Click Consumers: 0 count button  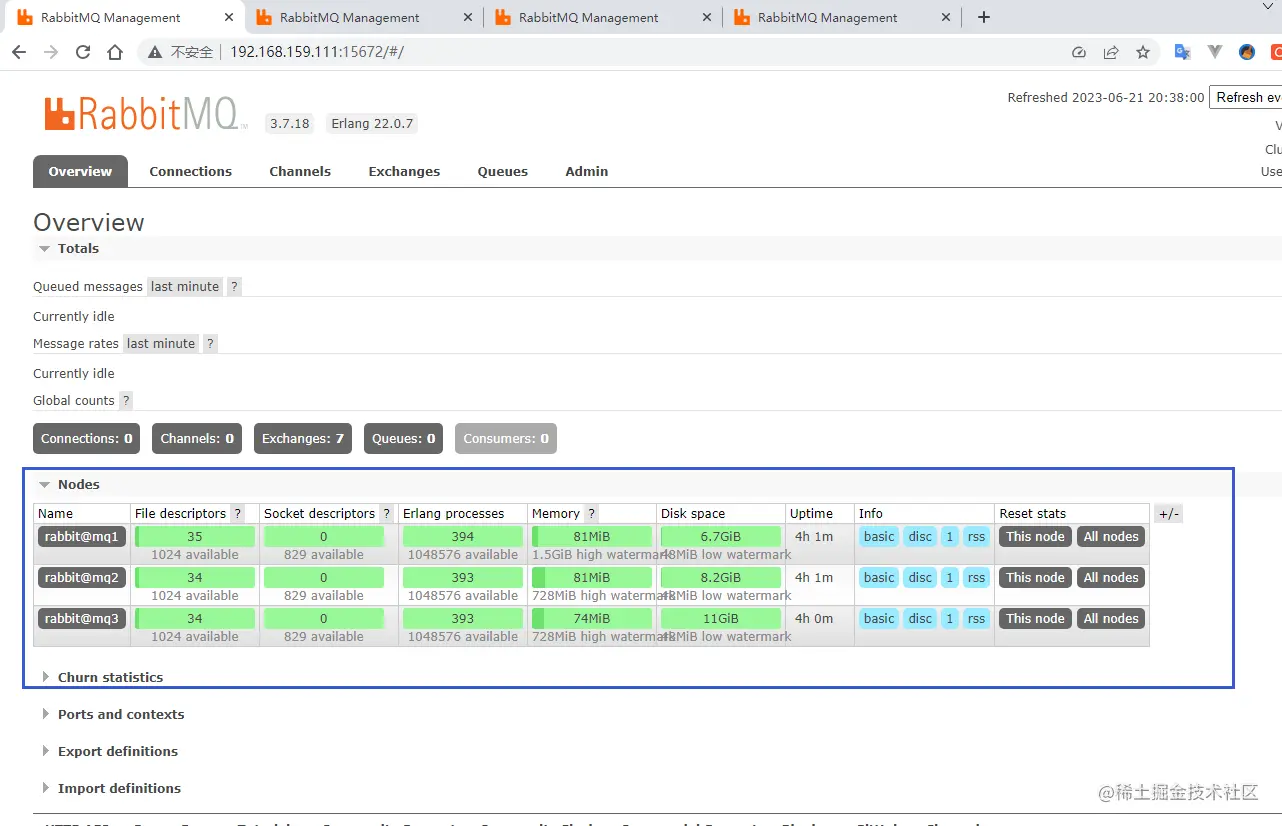(x=506, y=439)
